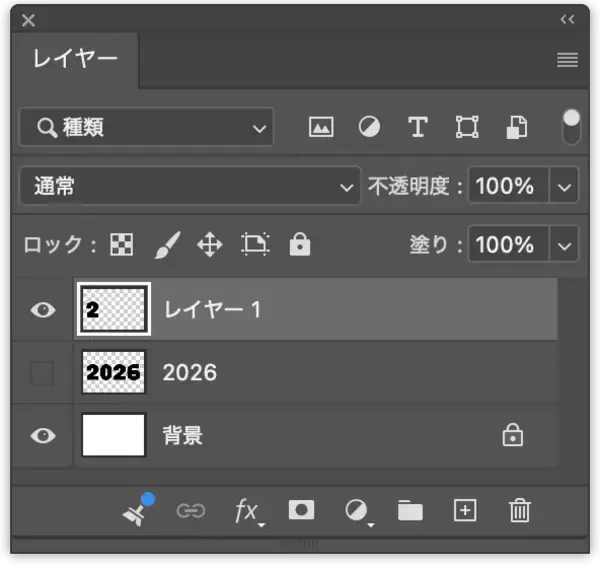This screenshot has width=600, height=568.
Task: Filter for smart object layers icon
Action: [x=517, y=127]
